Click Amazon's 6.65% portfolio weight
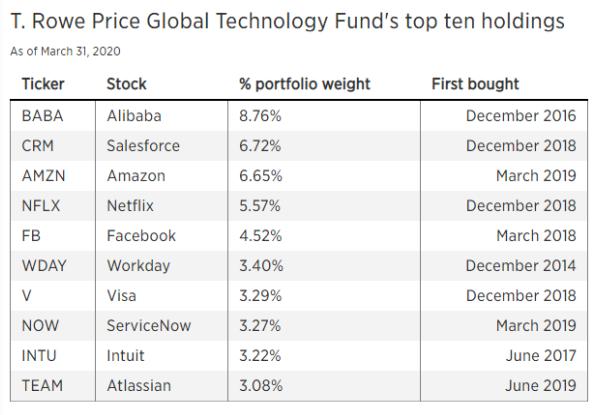The width and height of the screenshot is (594, 415). click(261, 176)
